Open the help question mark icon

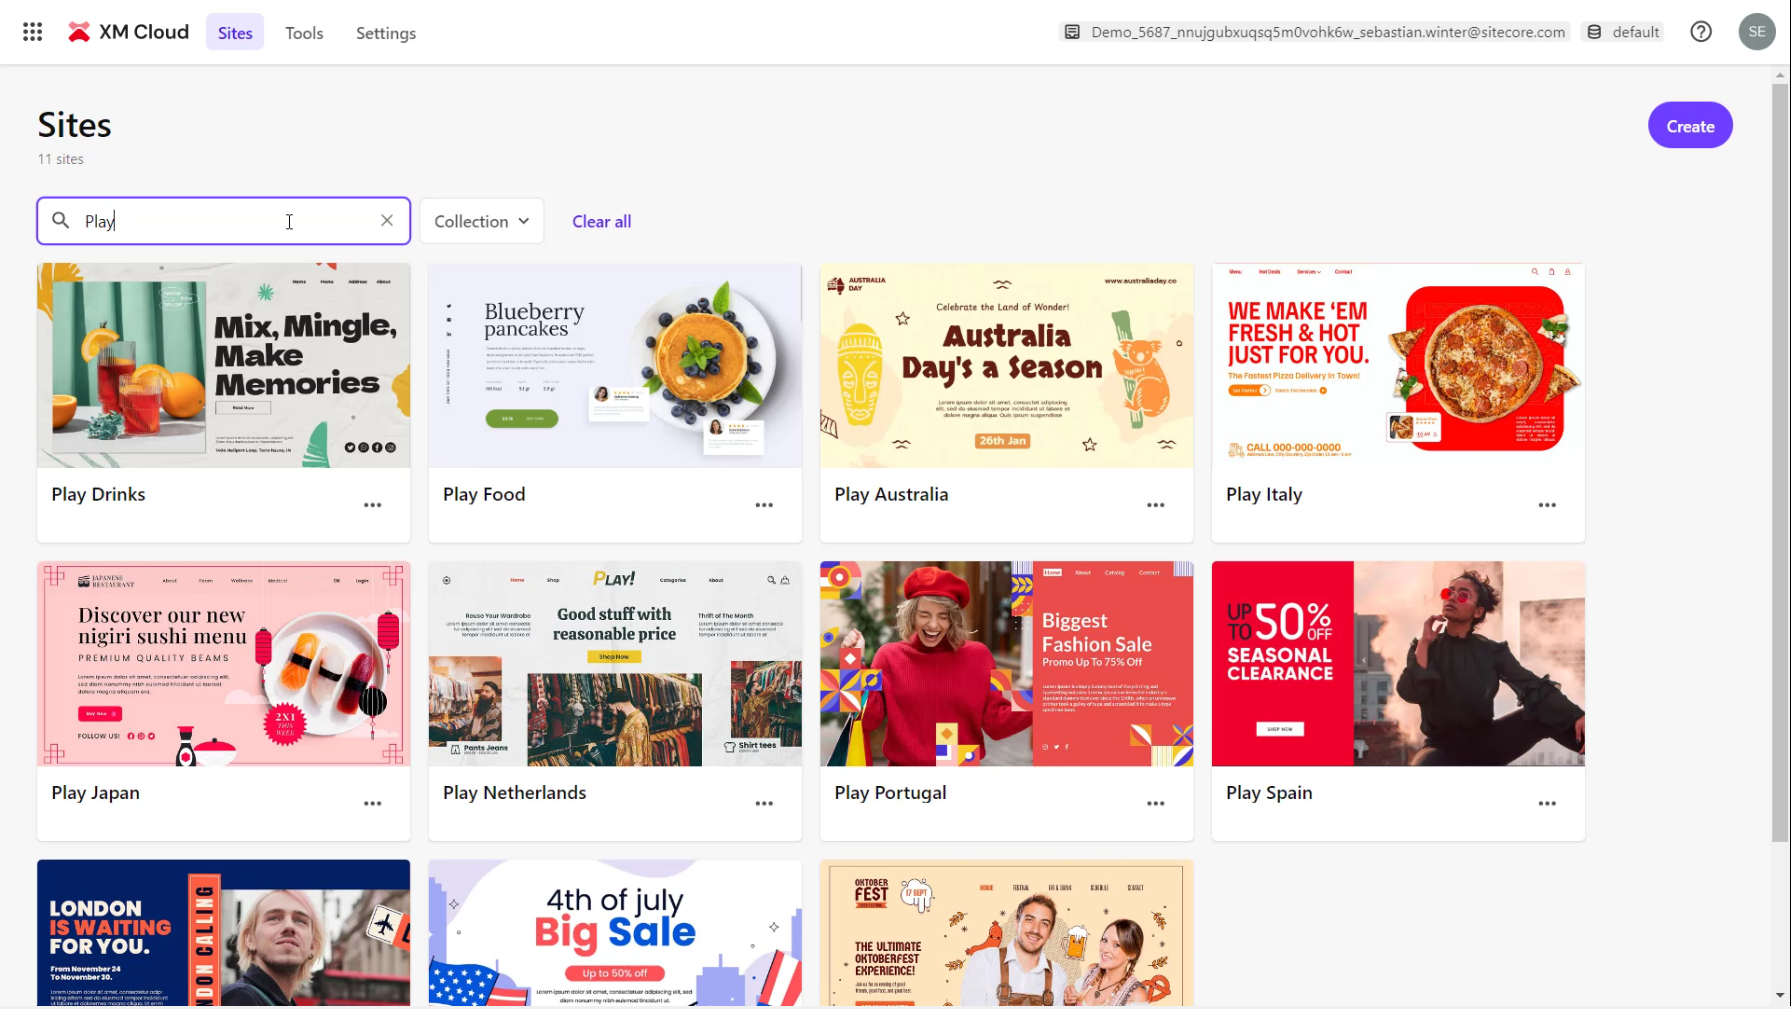1701,32
